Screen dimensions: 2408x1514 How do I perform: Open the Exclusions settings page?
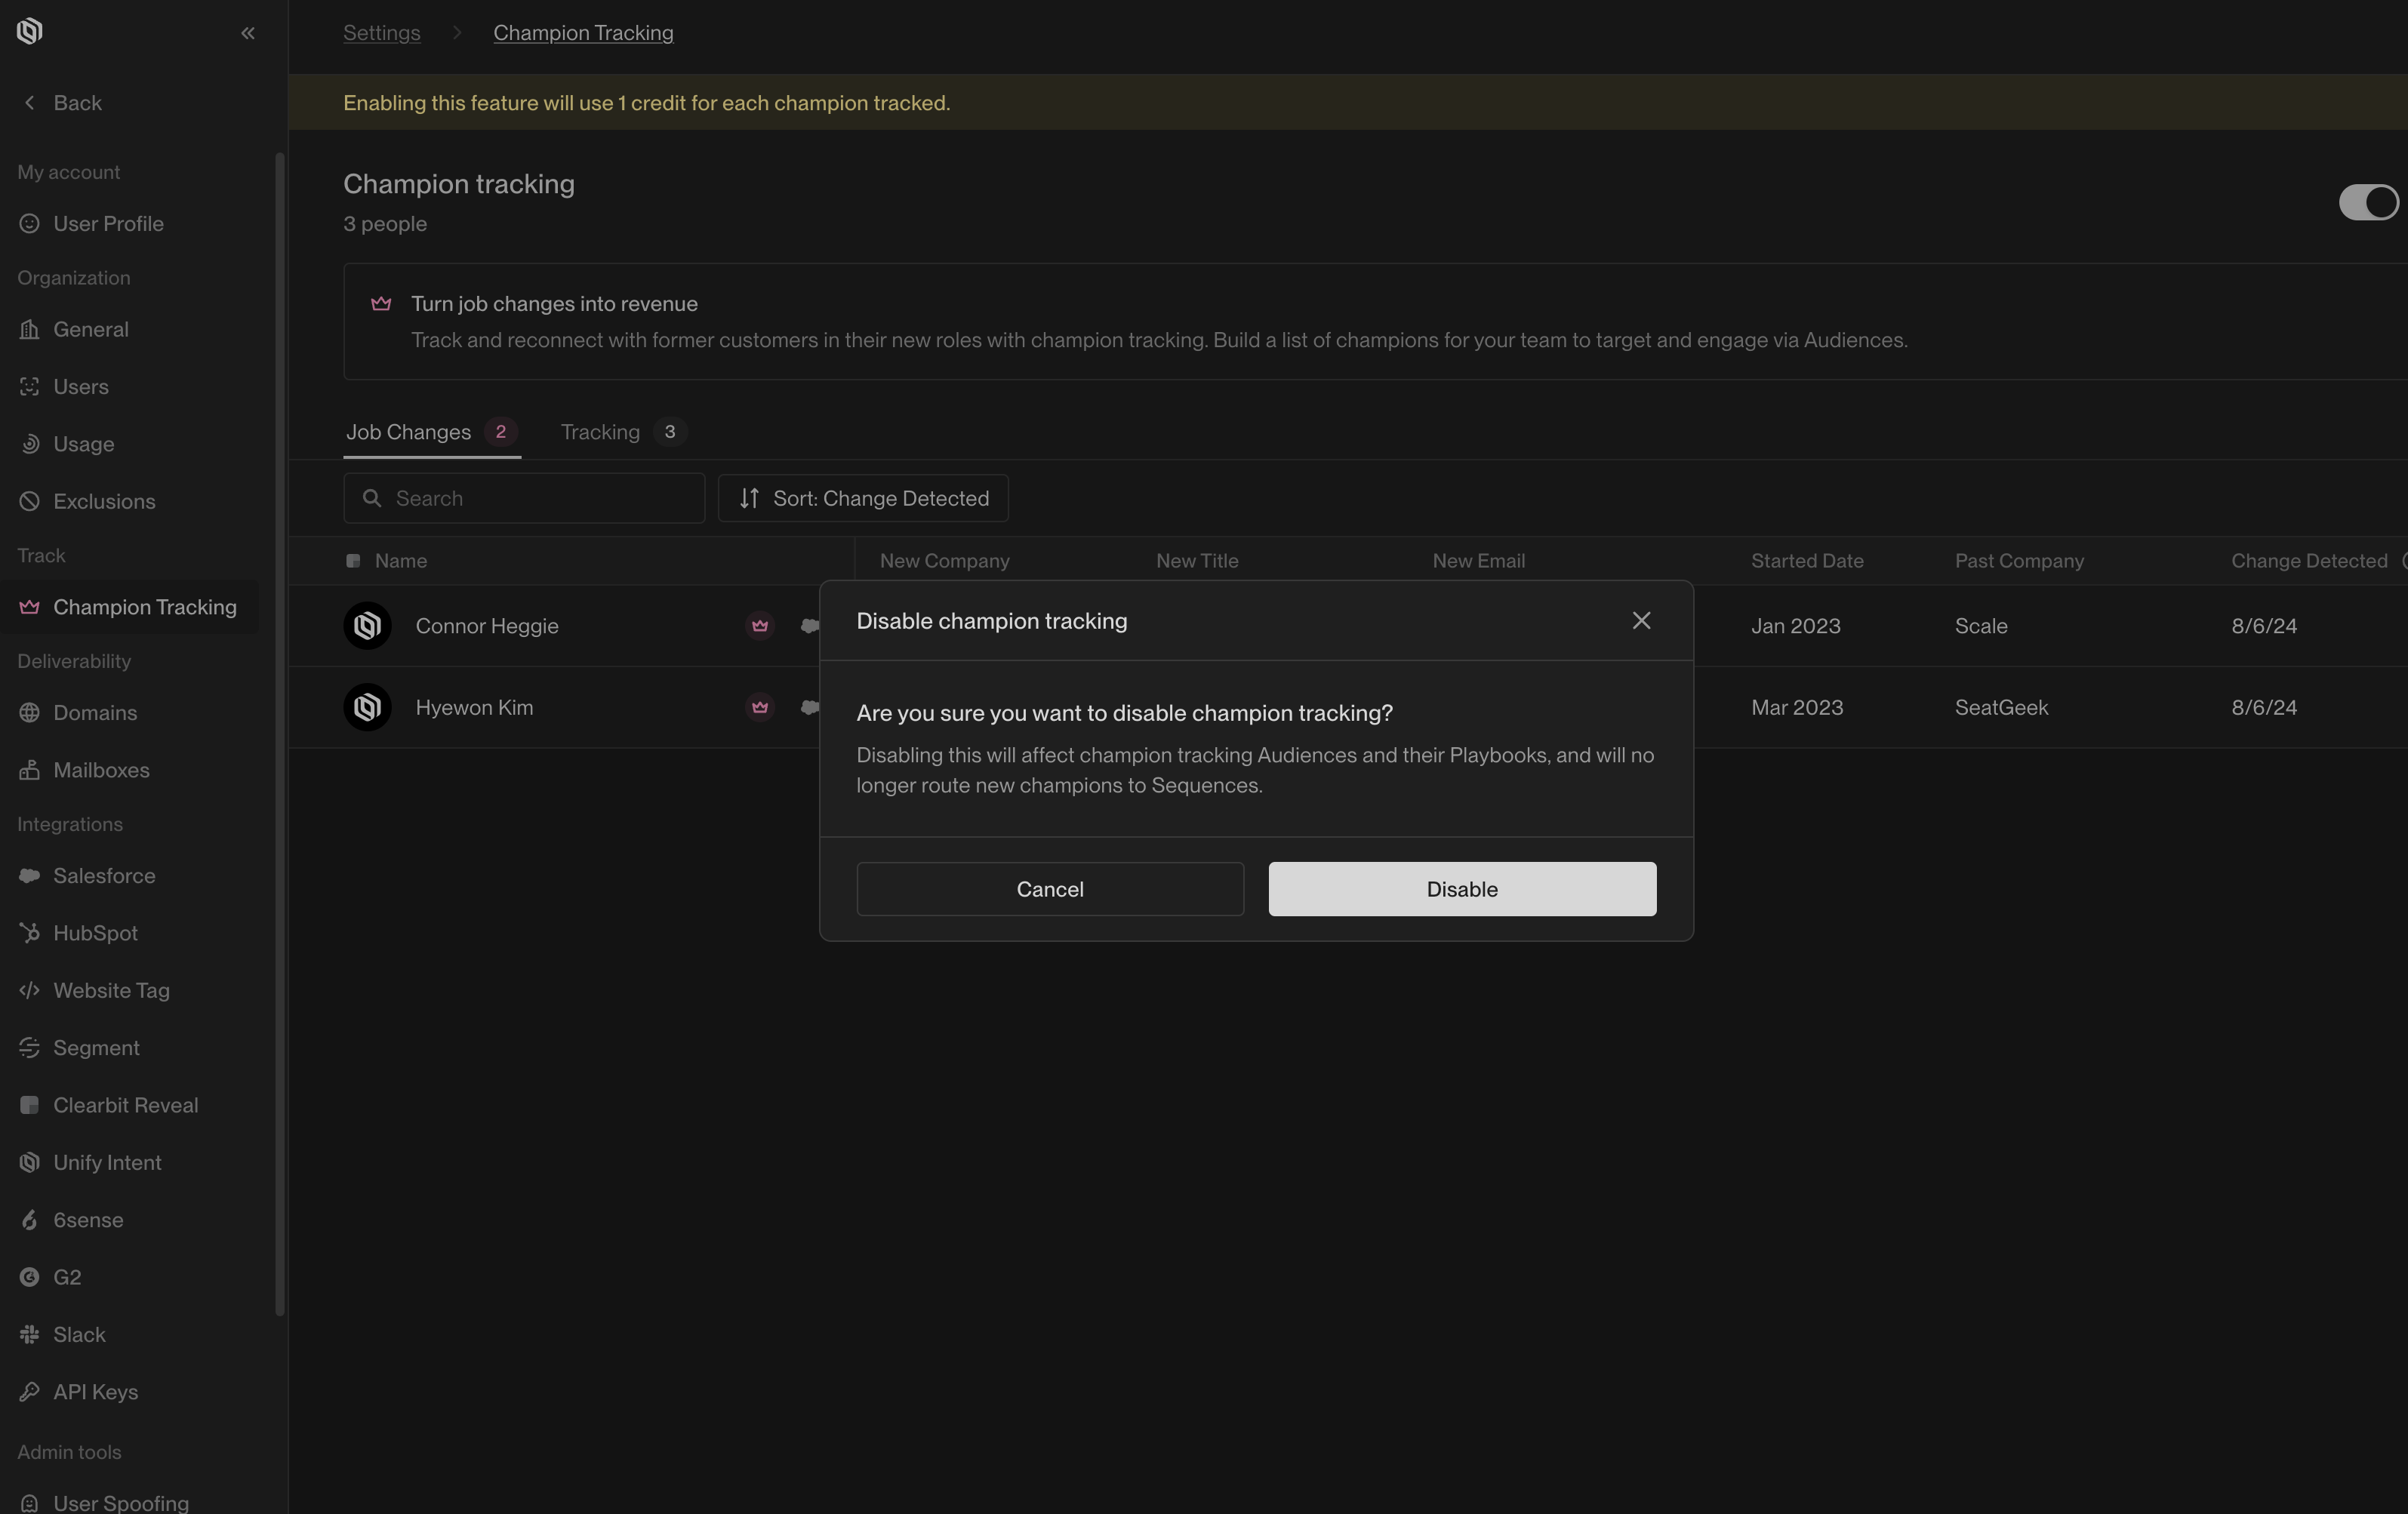pyautogui.click(x=130, y=501)
